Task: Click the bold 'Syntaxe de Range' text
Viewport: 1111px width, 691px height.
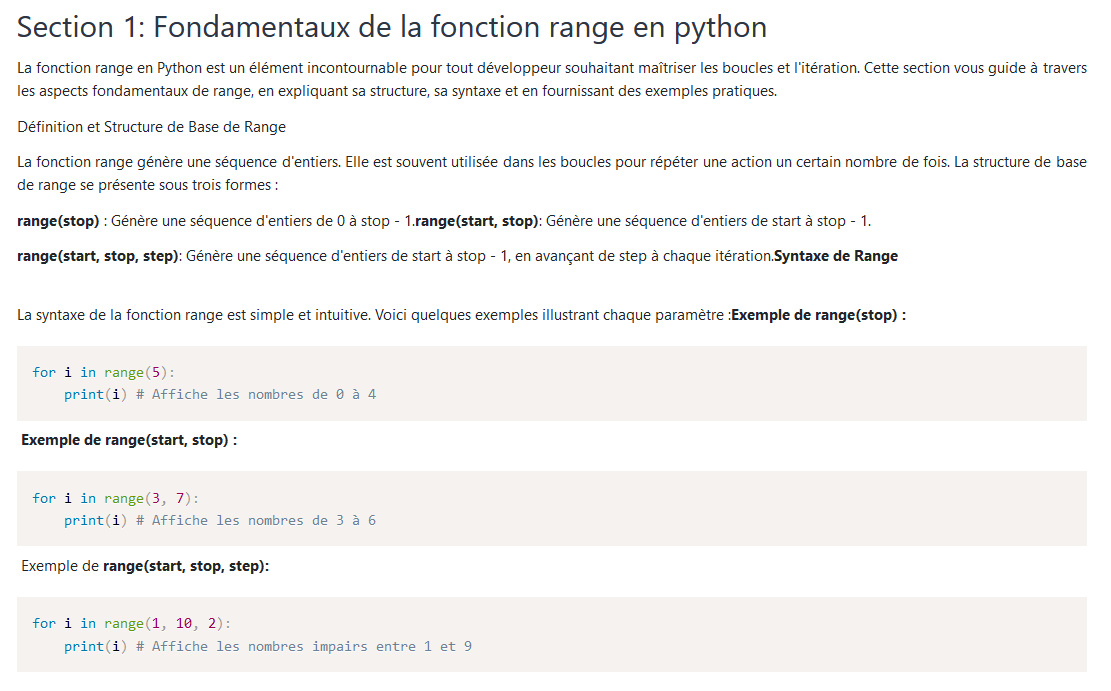Action: pyautogui.click(x=836, y=256)
